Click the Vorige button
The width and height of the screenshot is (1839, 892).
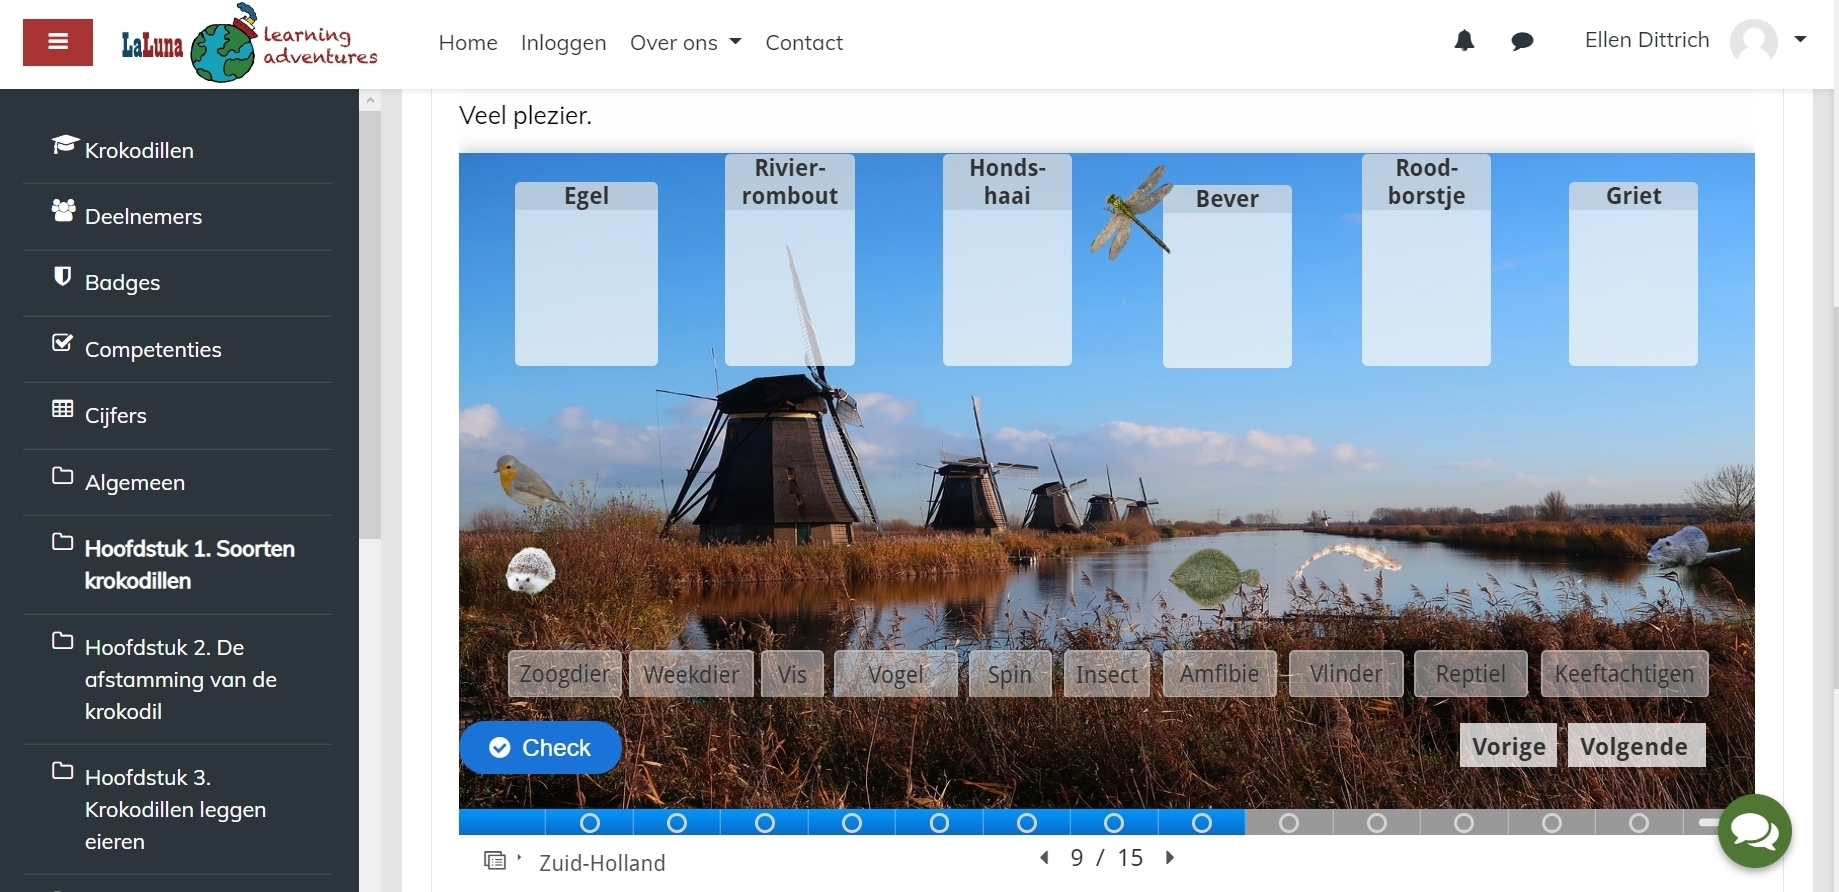1508,746
